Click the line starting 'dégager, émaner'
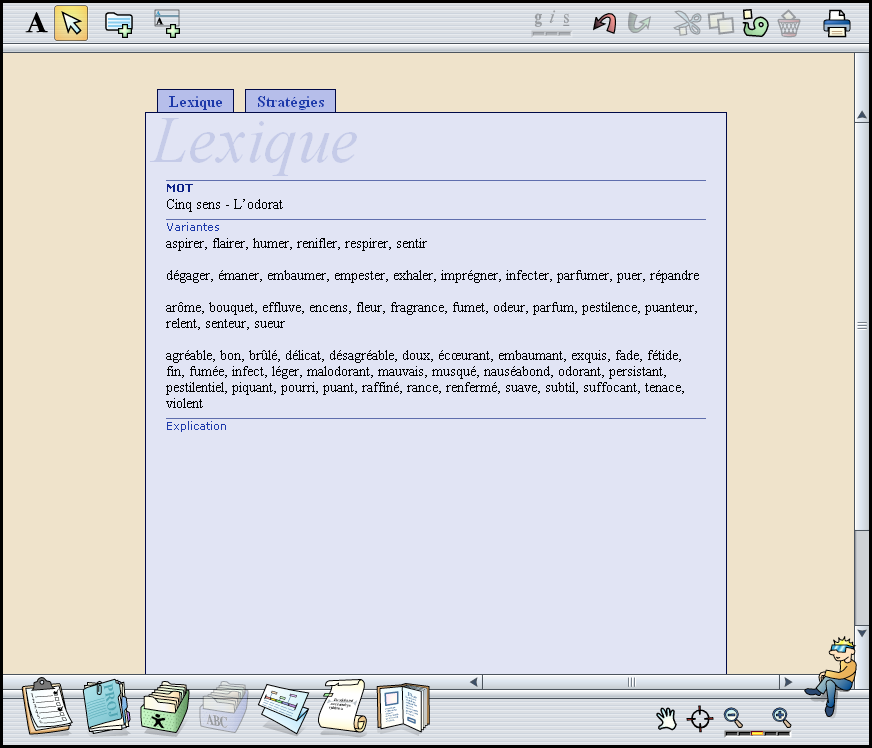872x748 pixels. tap(432, 275)
